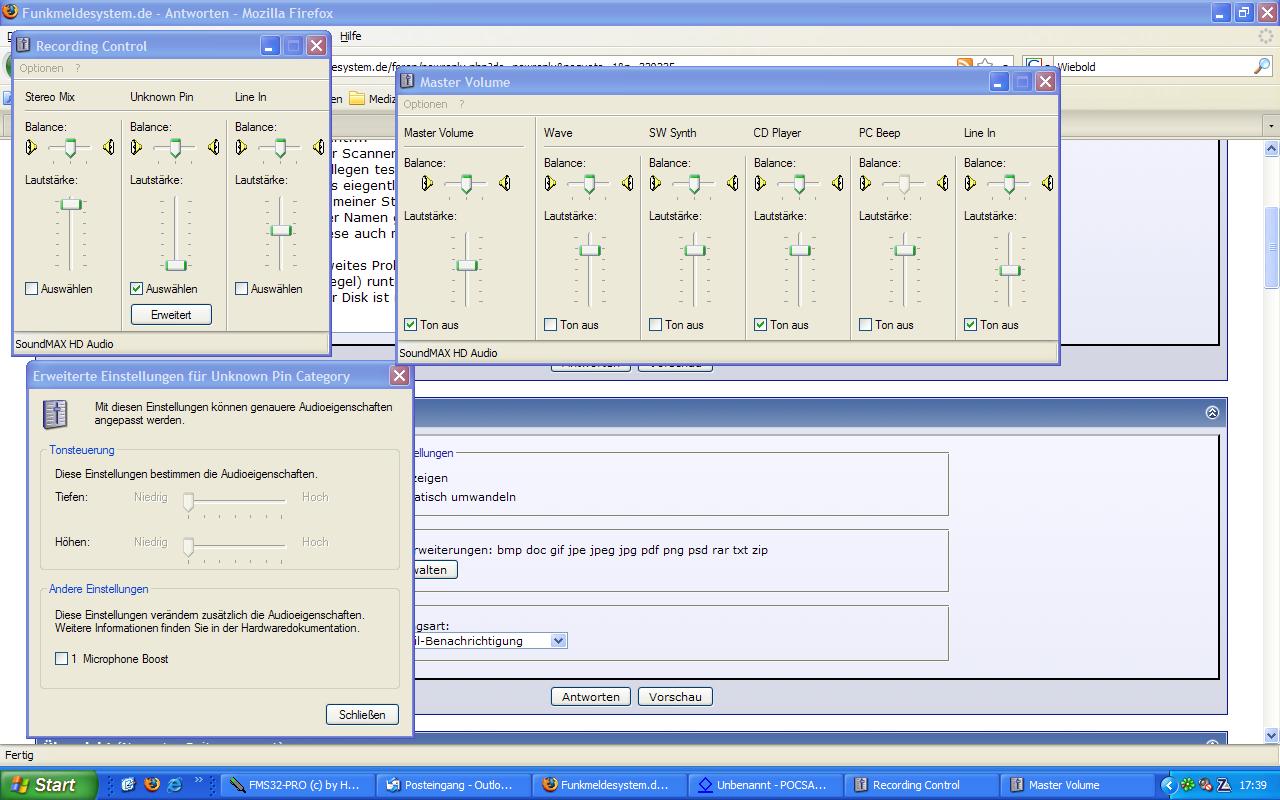Expand the hidden system tray icons arrow
Viewport: 1280px width, 800px height.
coord(1167,785)
